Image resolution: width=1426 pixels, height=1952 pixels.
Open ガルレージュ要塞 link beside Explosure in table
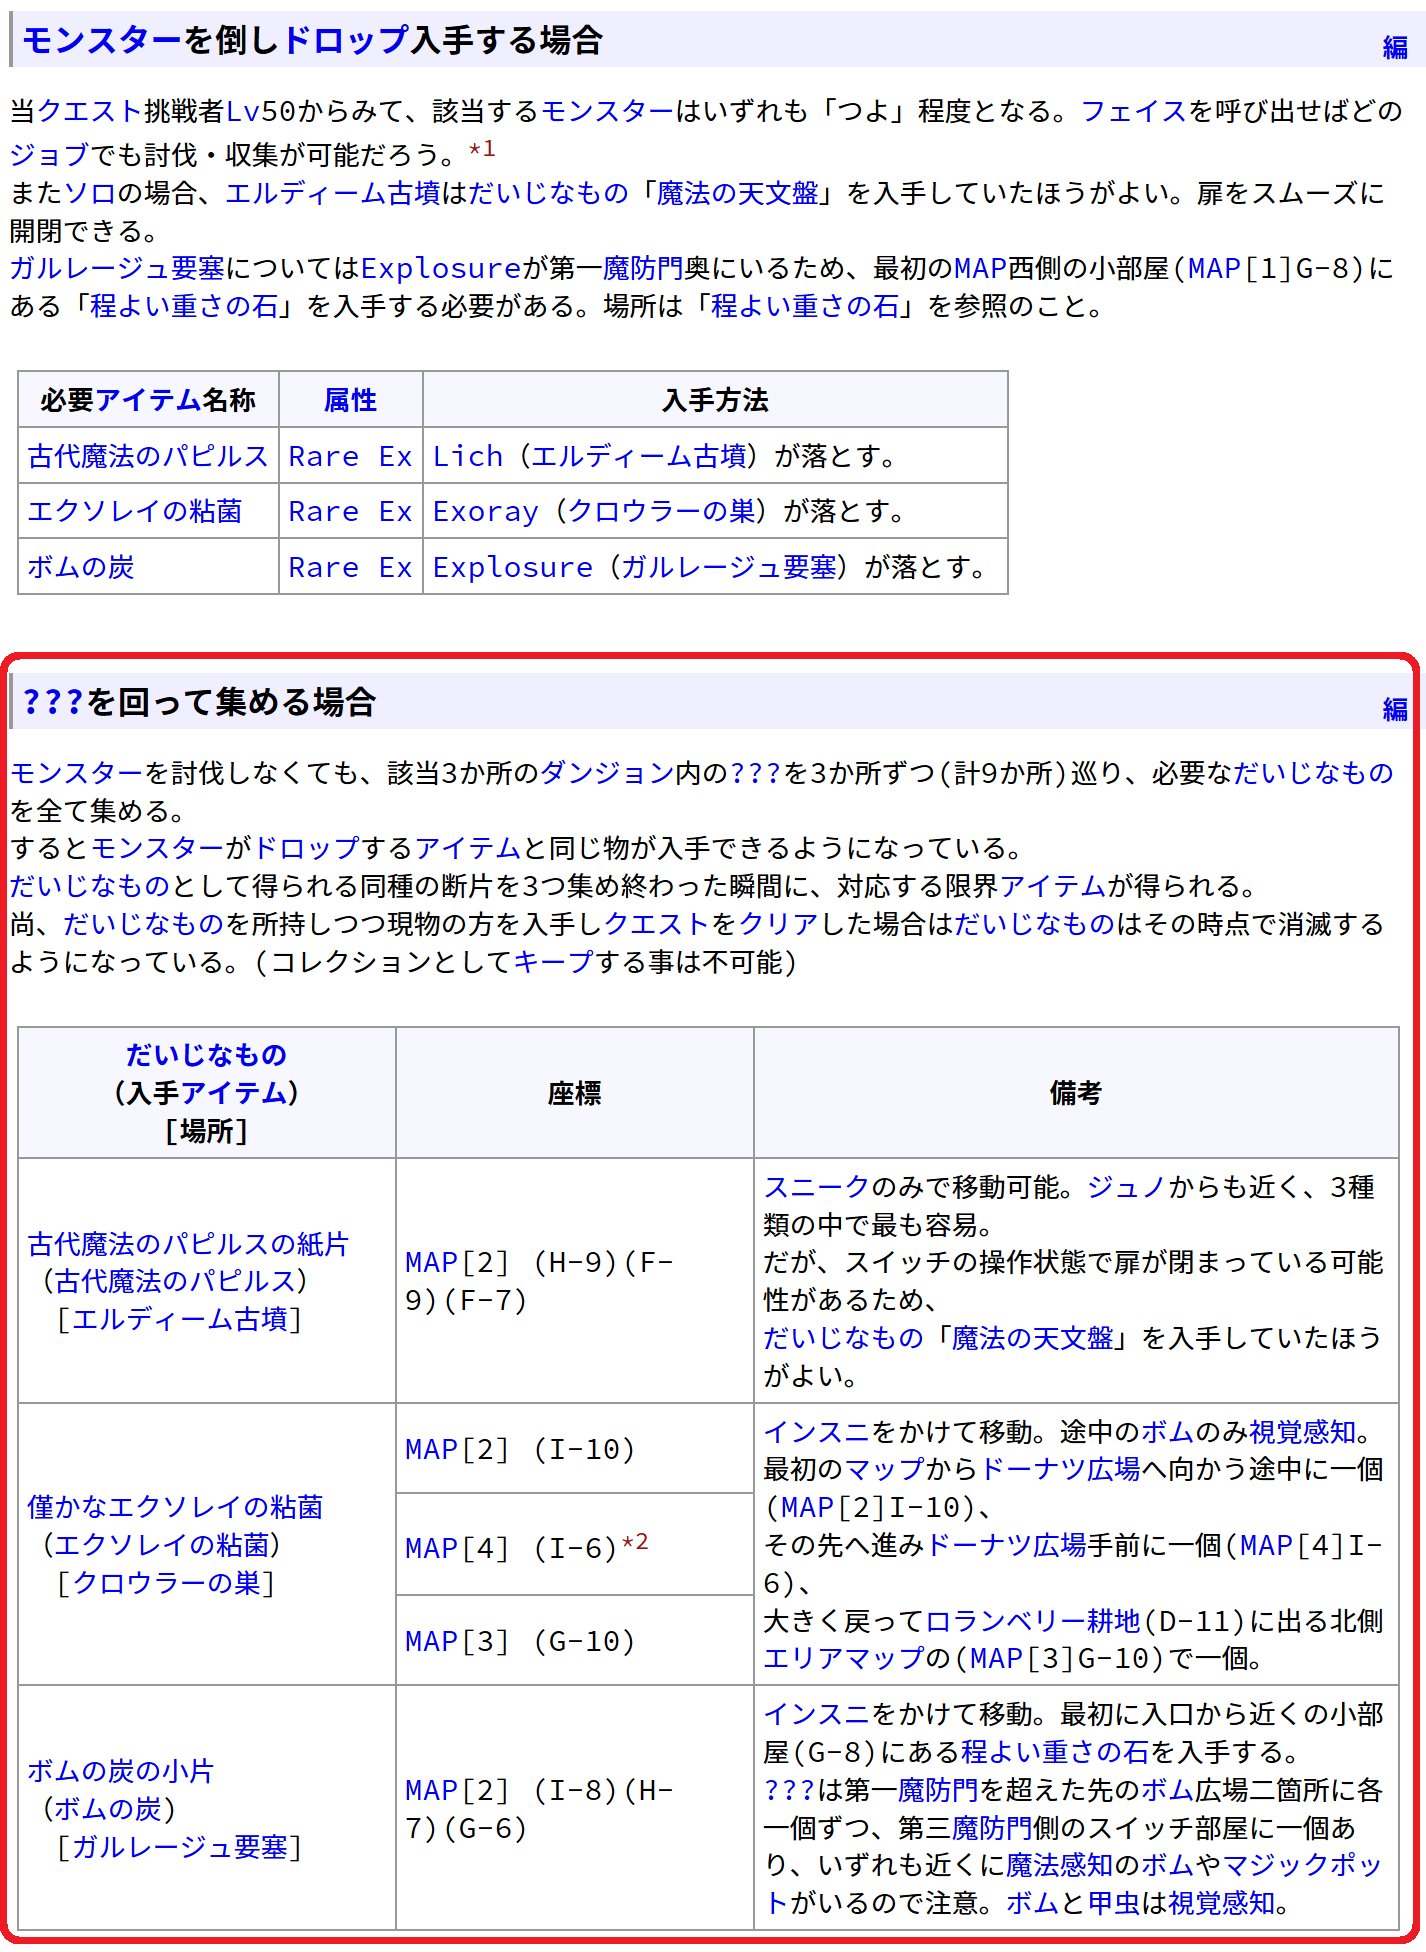[729, 567]
